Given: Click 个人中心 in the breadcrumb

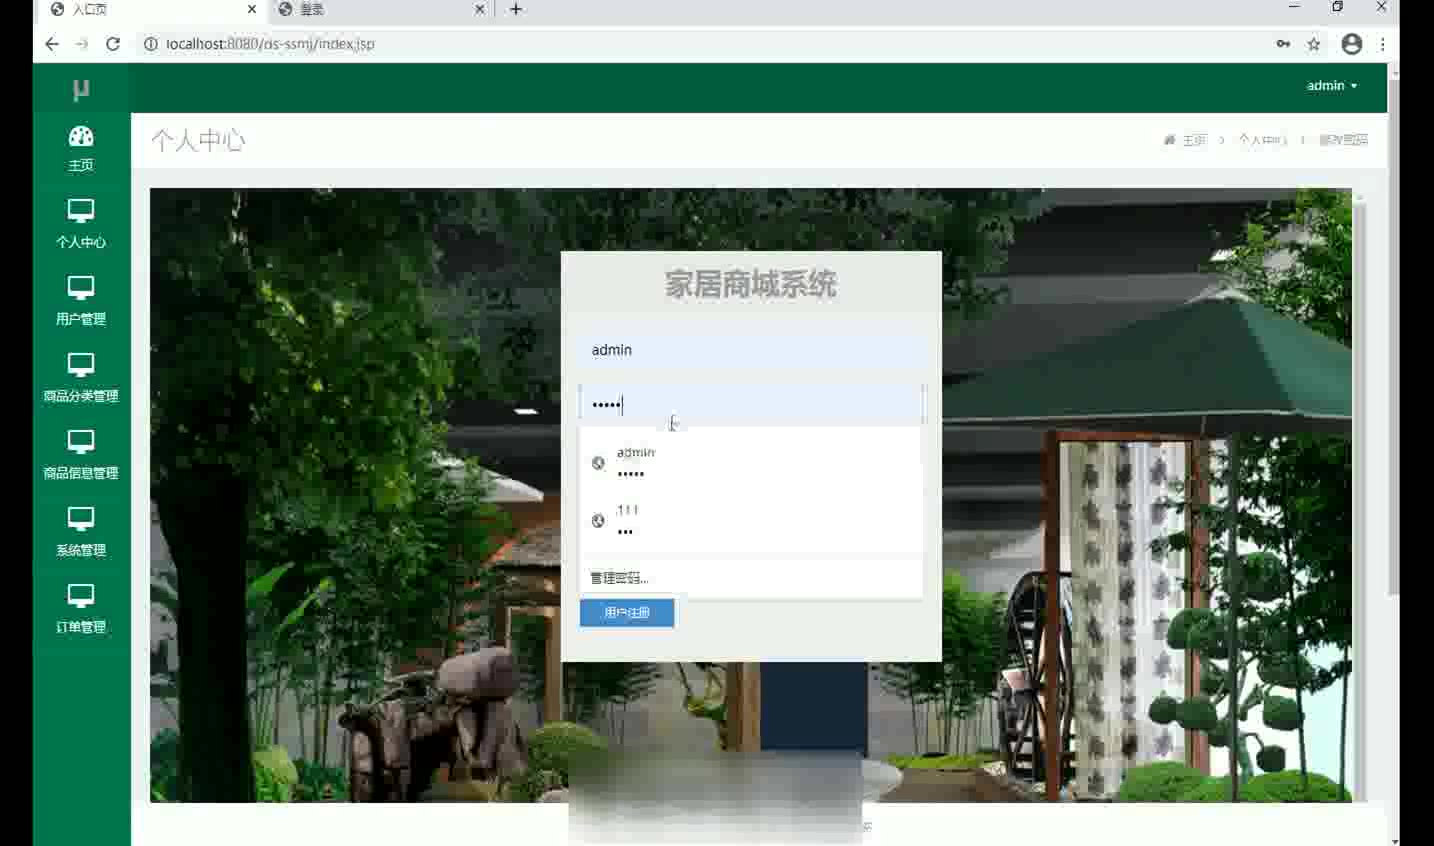Looking at the screenshot, I should (1262, 140).
